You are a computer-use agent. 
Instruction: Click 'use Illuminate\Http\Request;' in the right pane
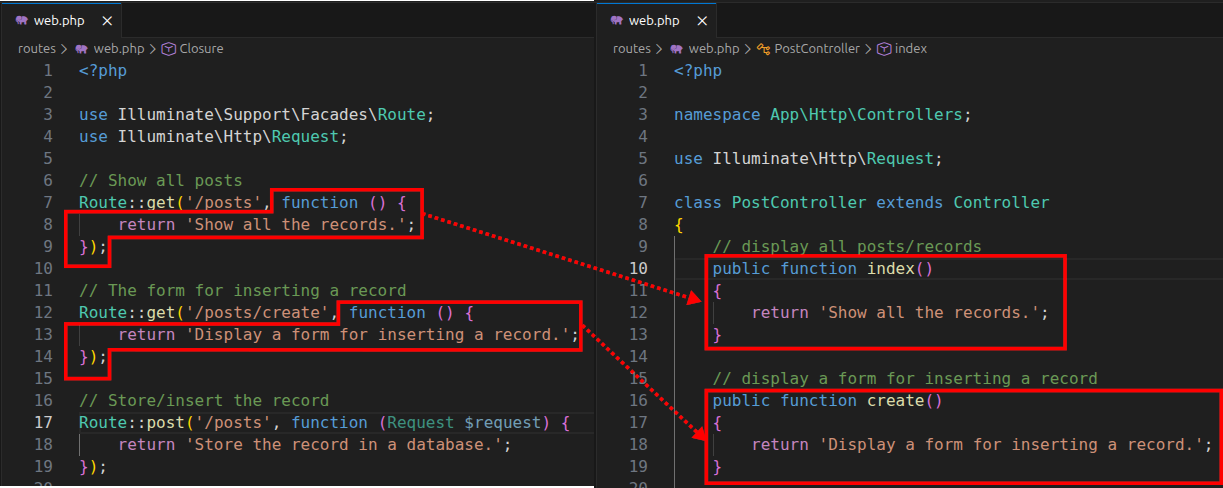(x=809, y=158)
